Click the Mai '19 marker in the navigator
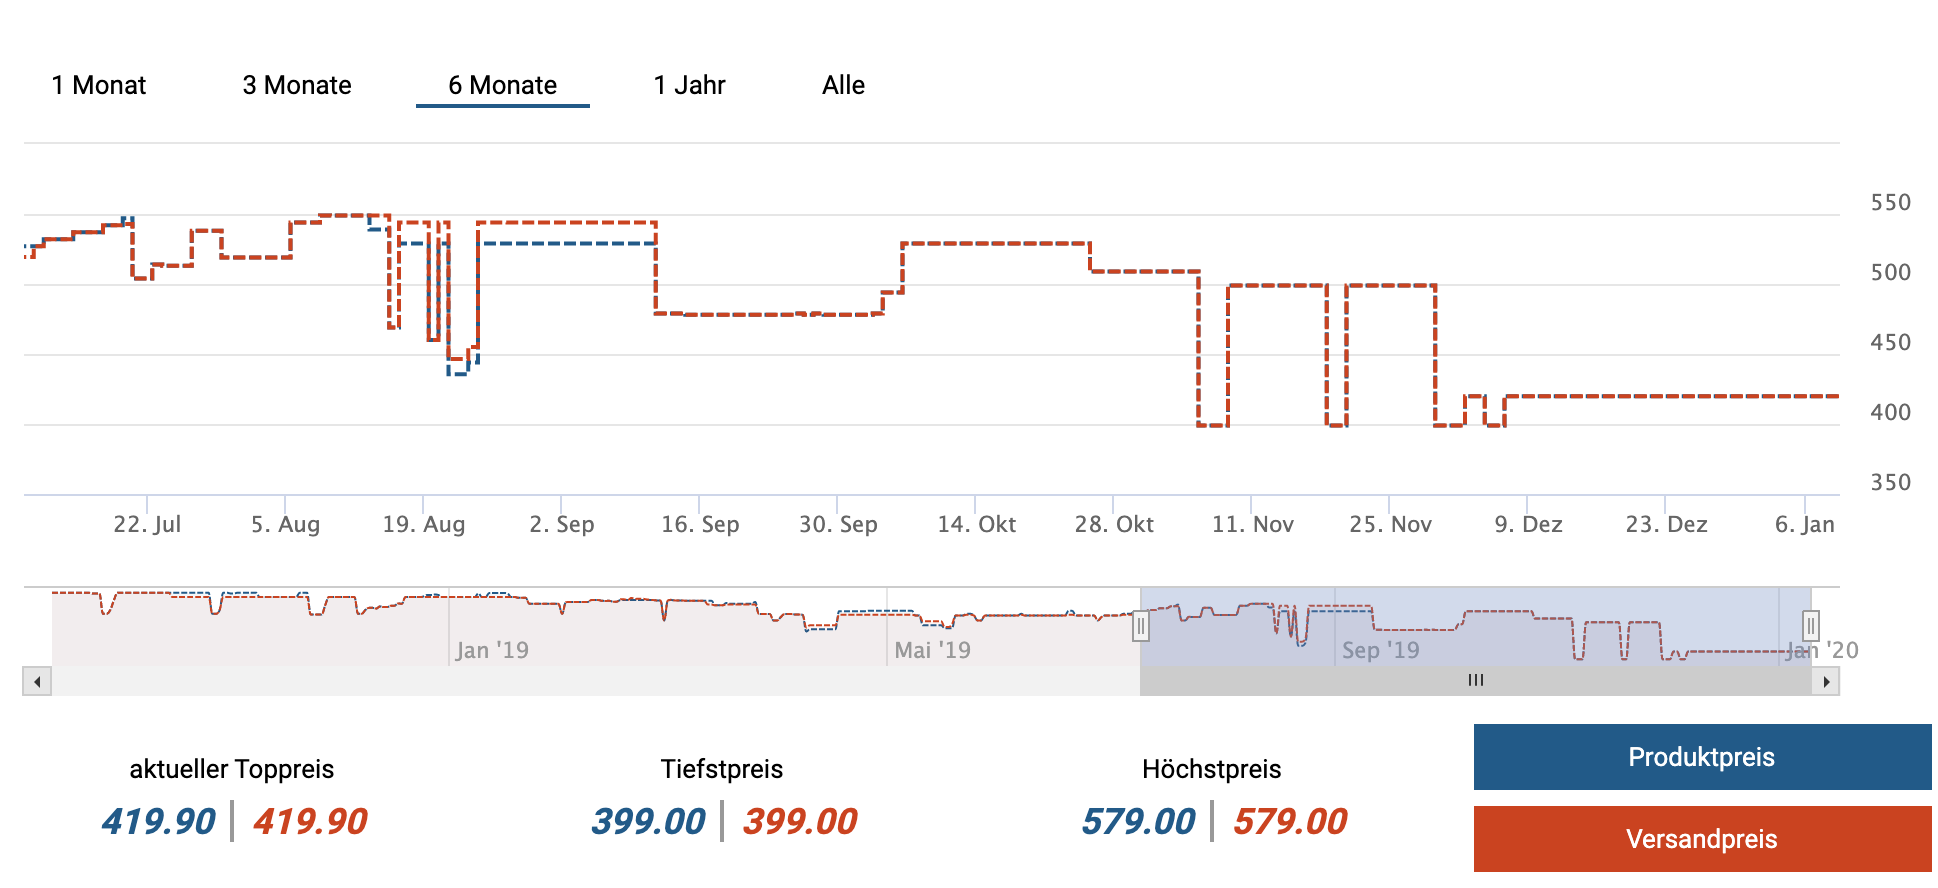 coord(932,650)
